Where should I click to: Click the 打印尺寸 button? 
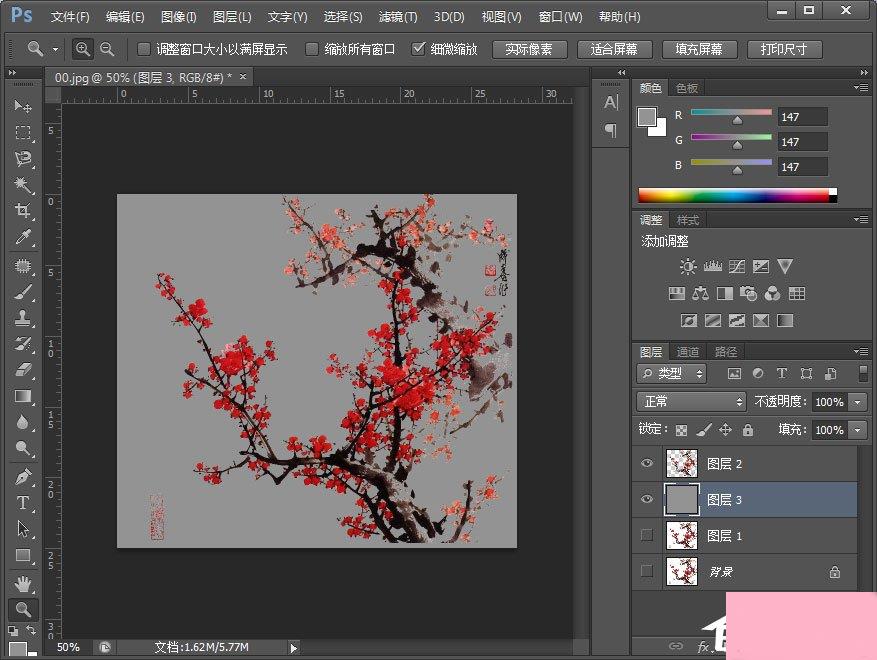(784, 49)
